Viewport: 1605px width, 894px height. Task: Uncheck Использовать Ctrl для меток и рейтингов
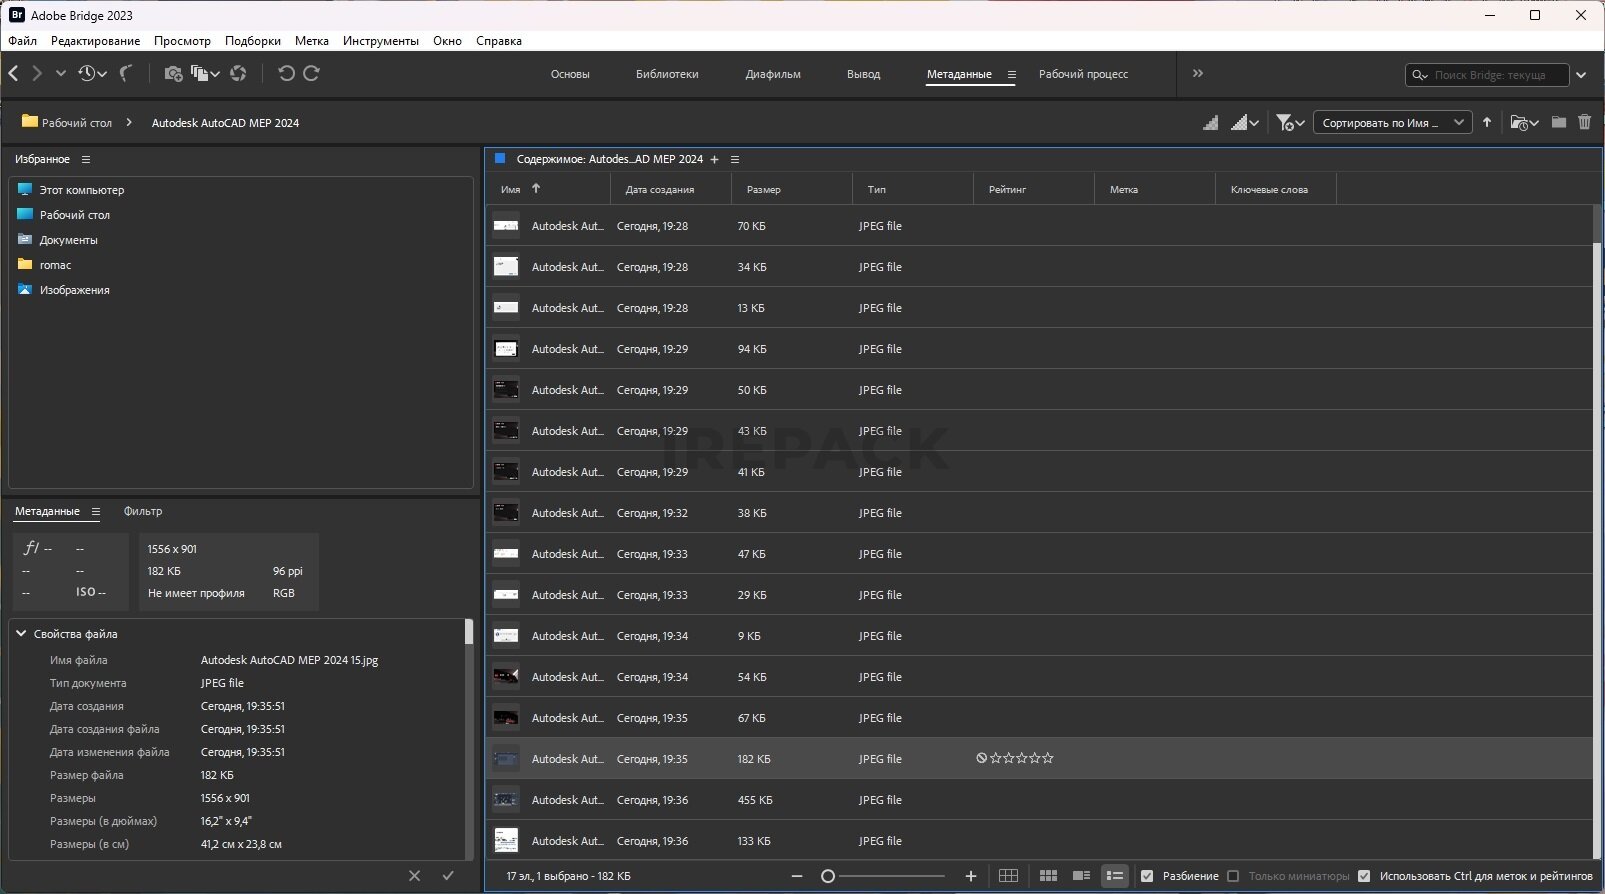(1364, 876)
